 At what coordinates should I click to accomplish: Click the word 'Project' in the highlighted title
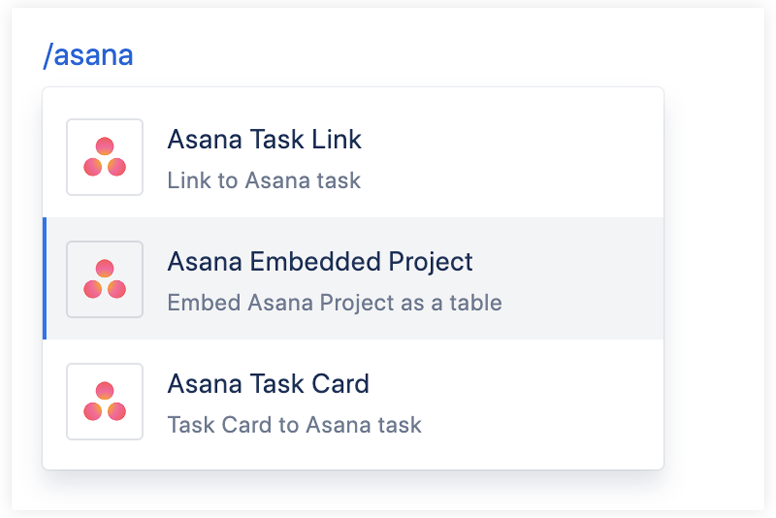point(432,262)
